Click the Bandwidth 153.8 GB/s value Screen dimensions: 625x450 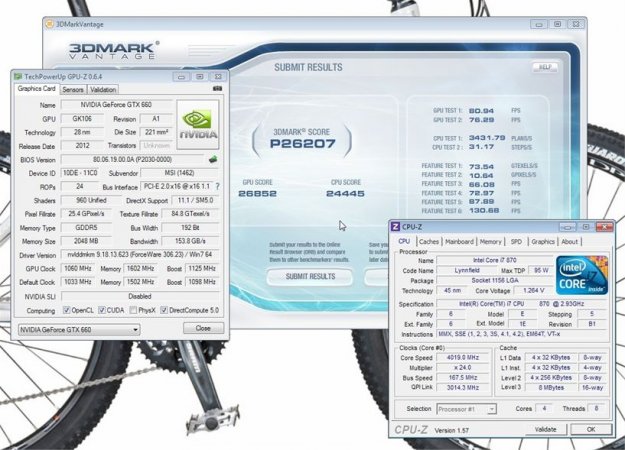(x=191, y=241)
